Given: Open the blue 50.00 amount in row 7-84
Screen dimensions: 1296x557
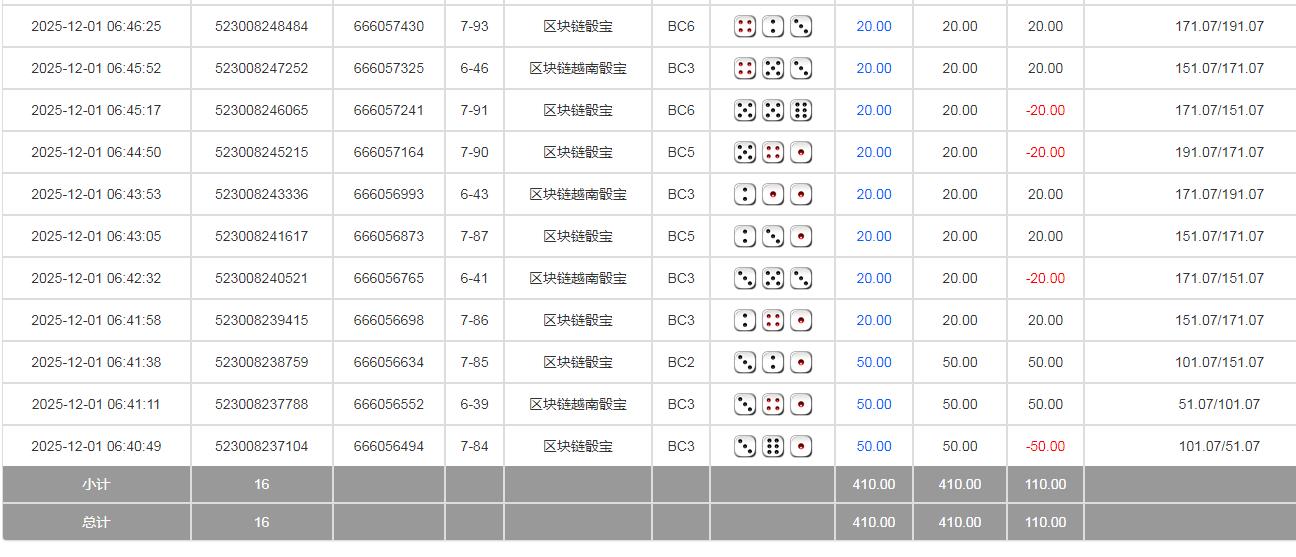Looking at the screenshot, I should 874,447.
